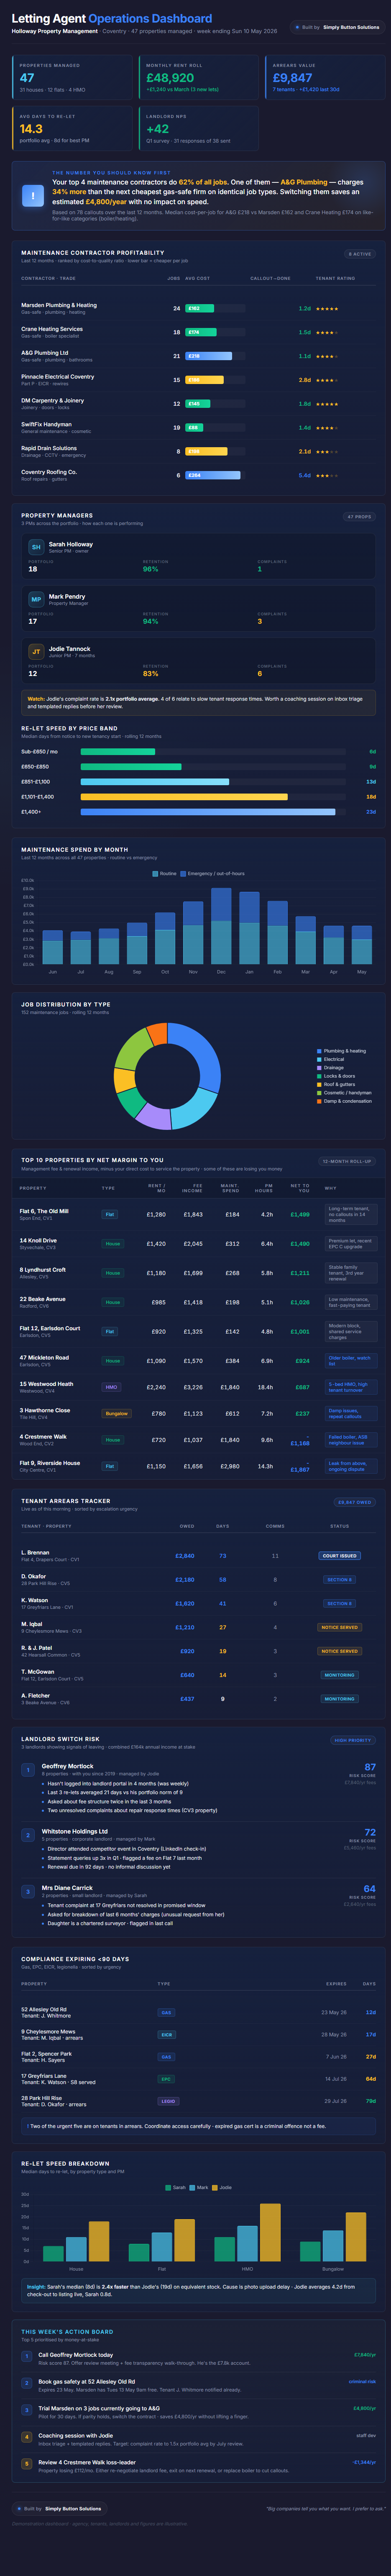Screen dimensions: 391x2576
Task: Click risk score 87 for Geoffrey Mortlock
Action: tap(370, 1767)
